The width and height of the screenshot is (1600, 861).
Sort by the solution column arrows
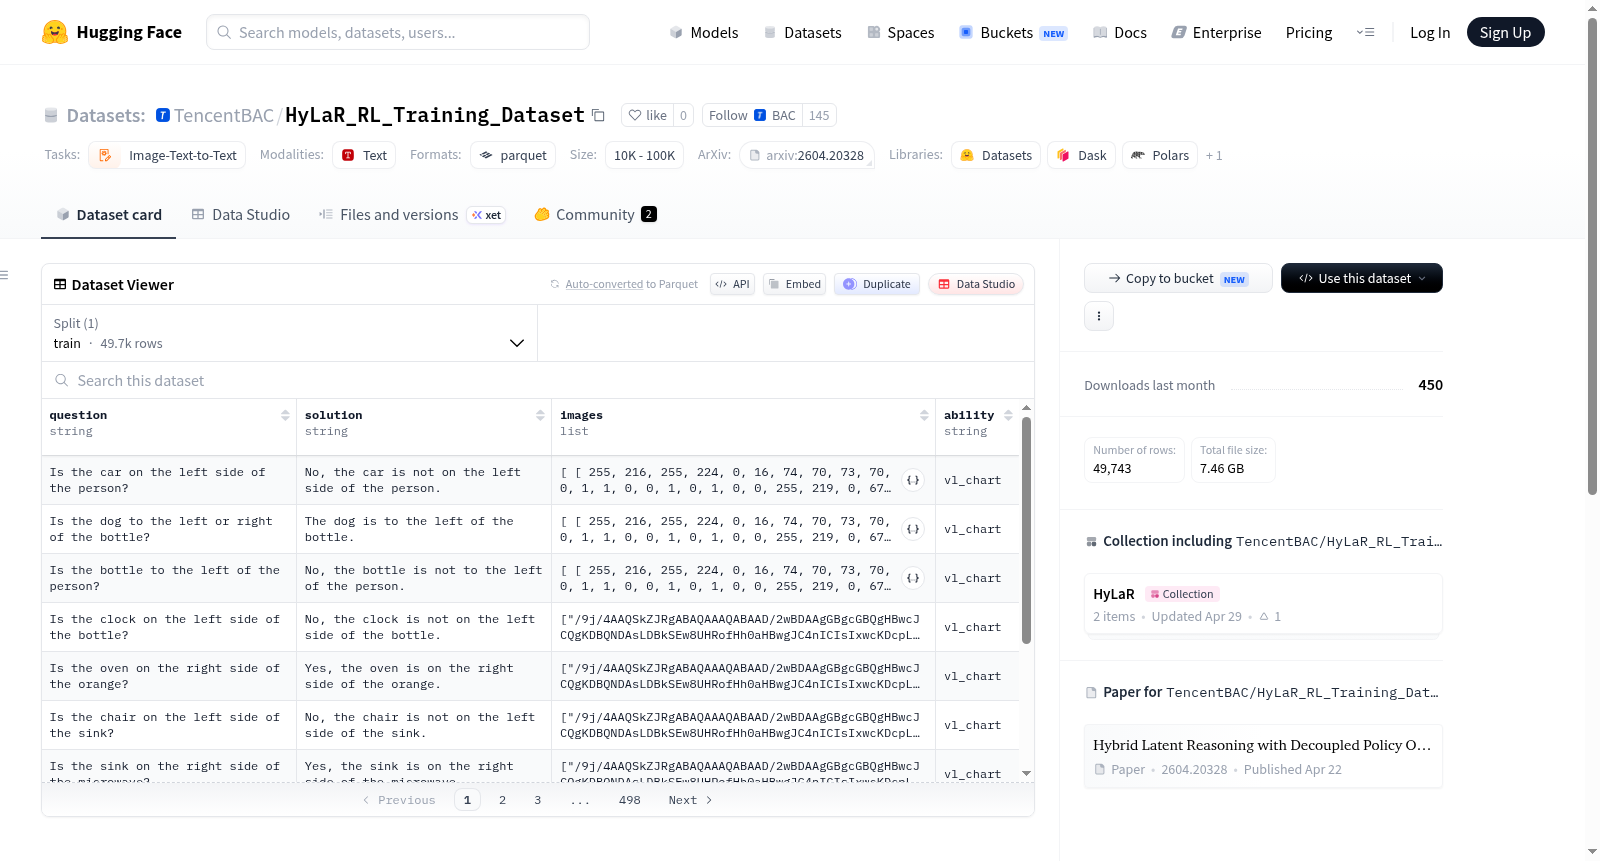pyautogui.click(x=540, y=415)
